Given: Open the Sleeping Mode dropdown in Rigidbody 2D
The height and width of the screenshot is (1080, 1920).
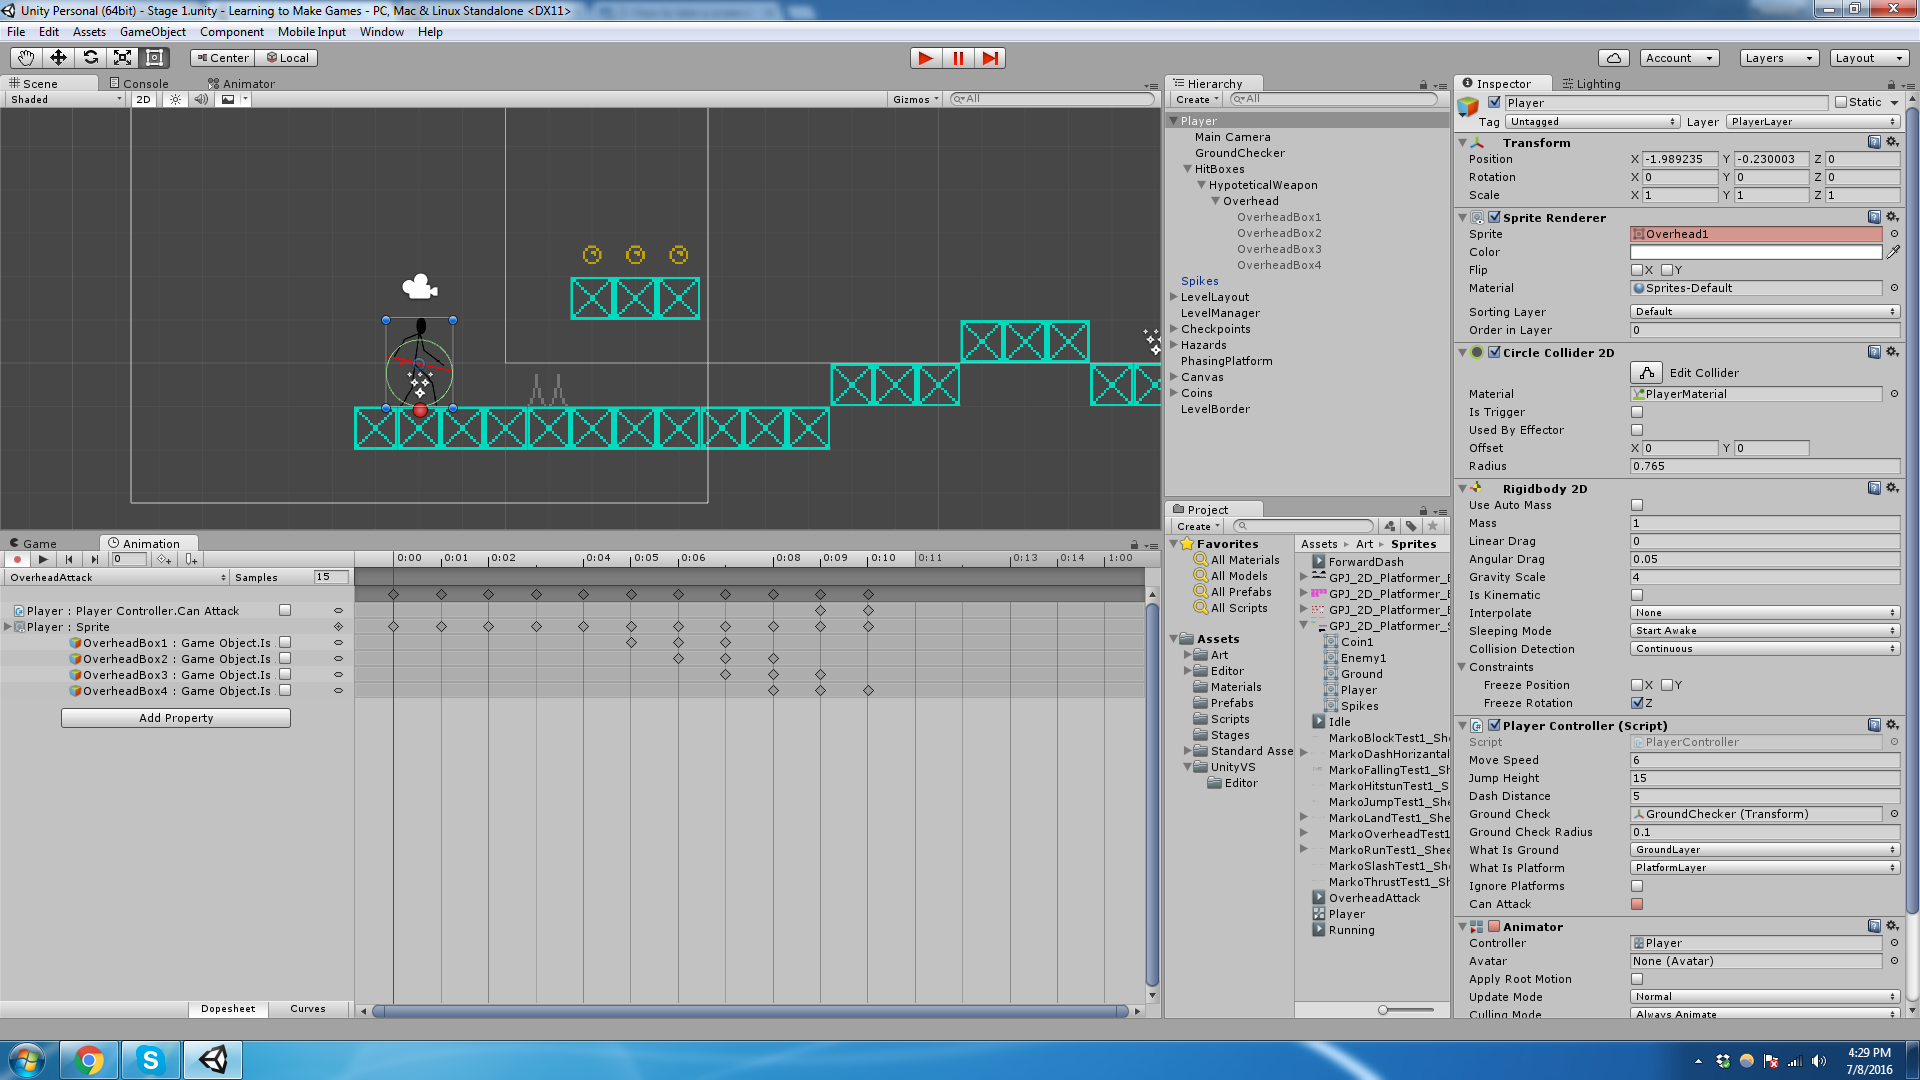Looking at the screenshot, I should 1765,630.
